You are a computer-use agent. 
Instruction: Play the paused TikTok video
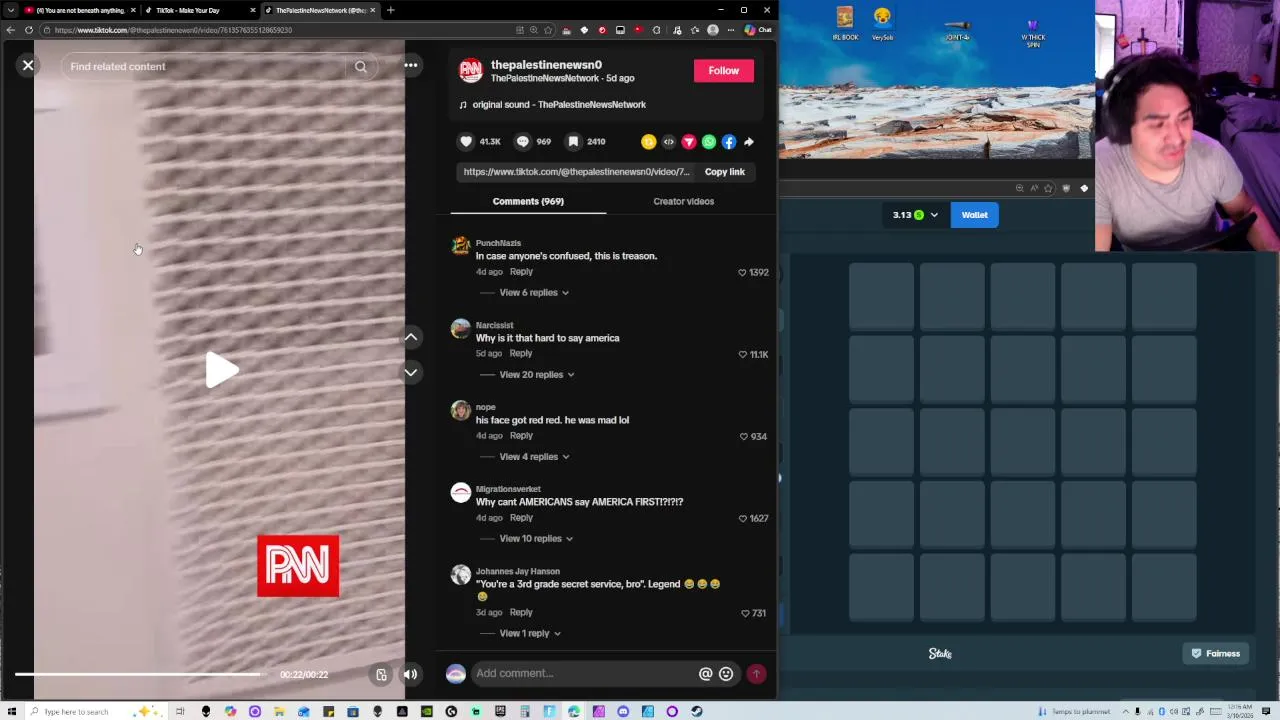pos(221,370)
